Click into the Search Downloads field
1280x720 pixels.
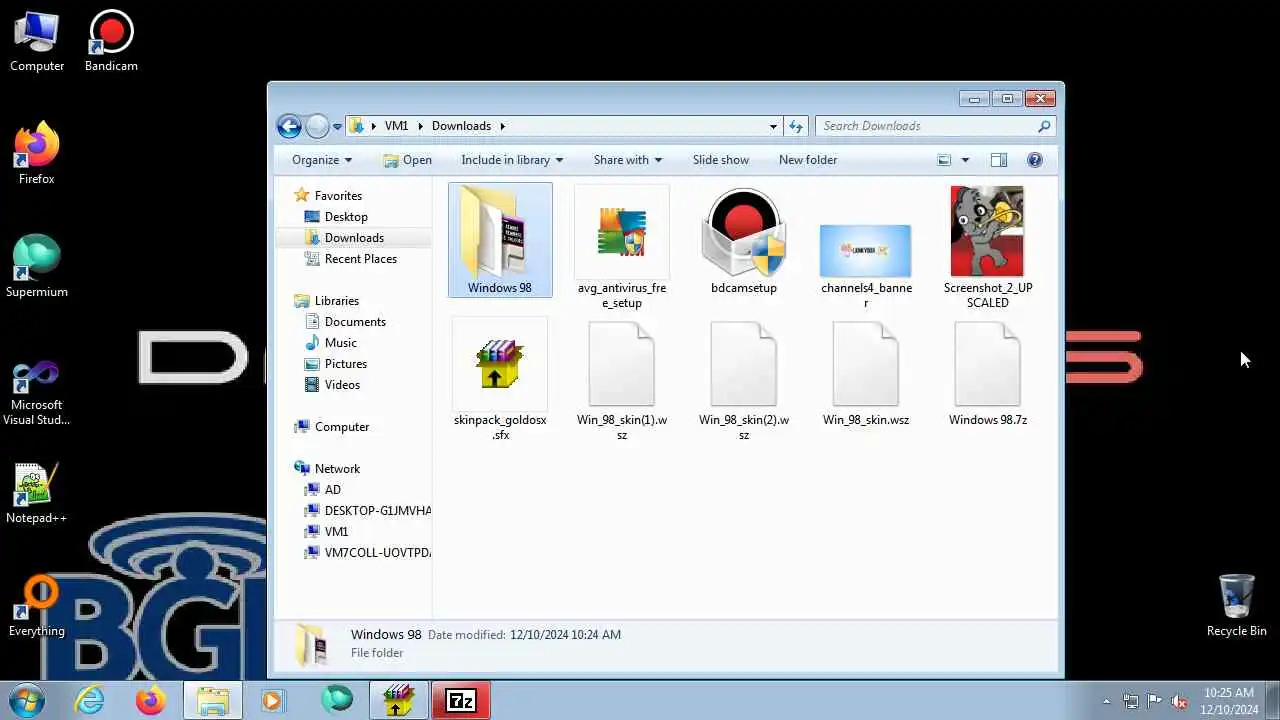[926, 126]
